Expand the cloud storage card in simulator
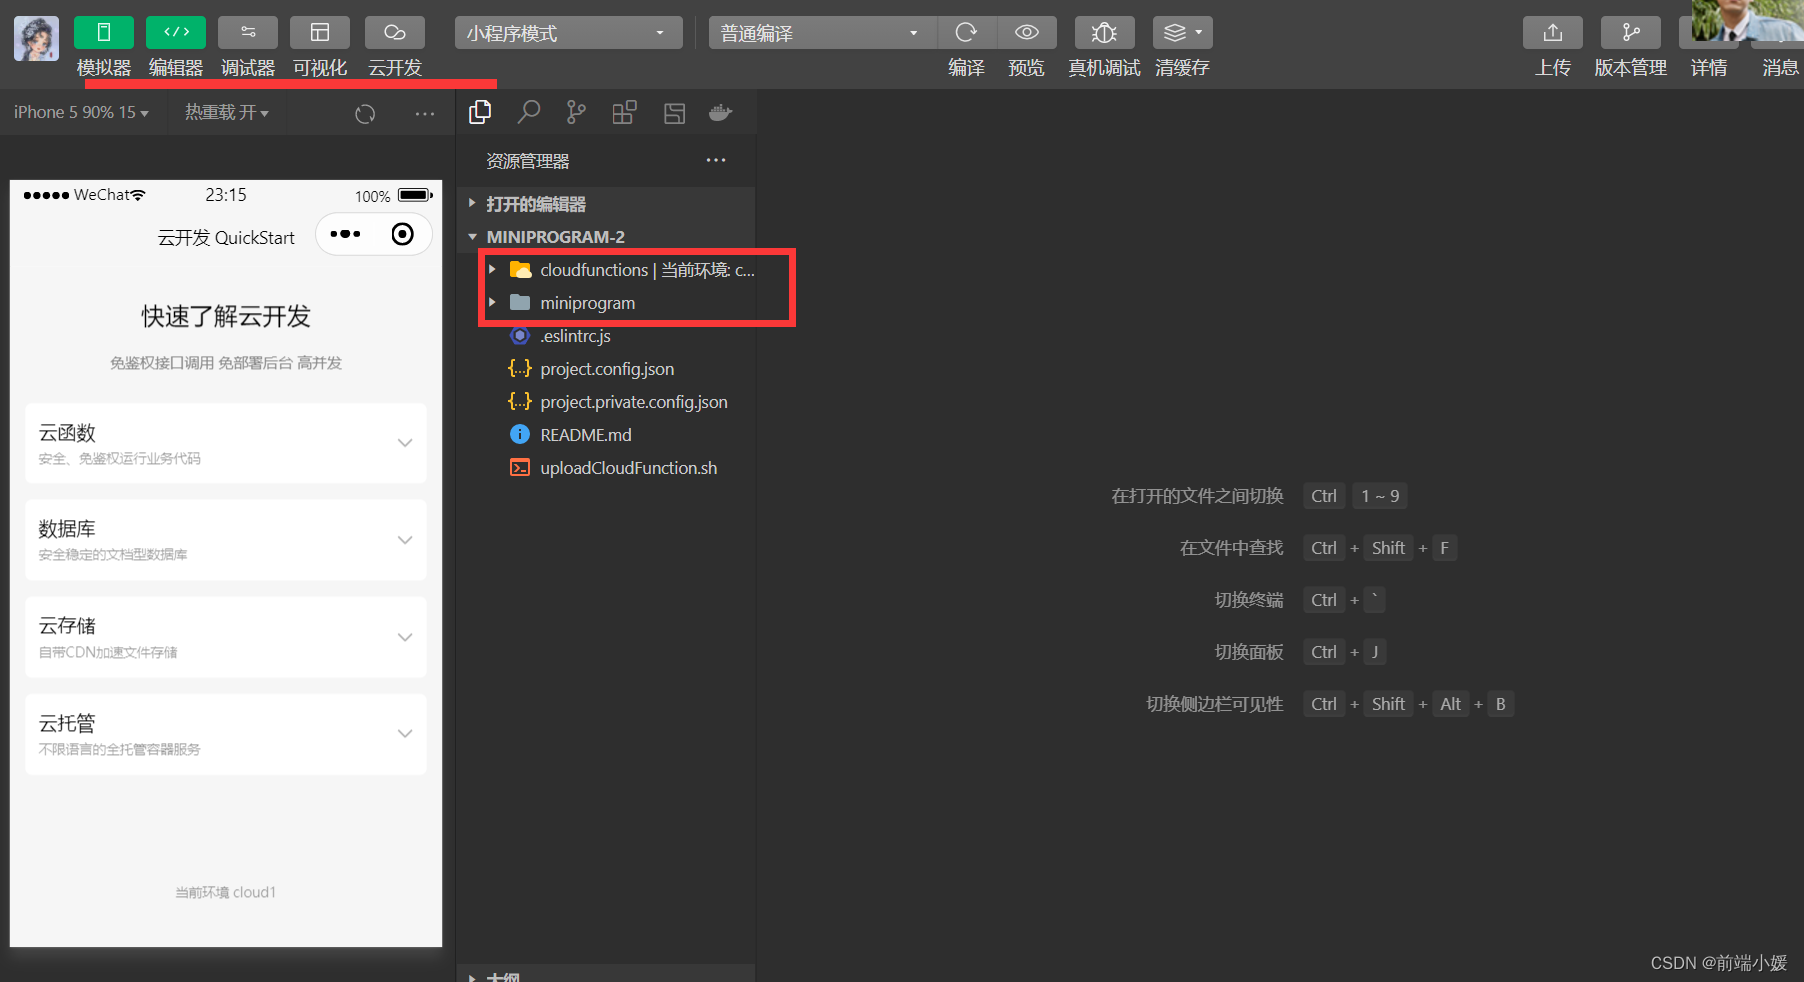1804x982 pixels. point(226,637)
